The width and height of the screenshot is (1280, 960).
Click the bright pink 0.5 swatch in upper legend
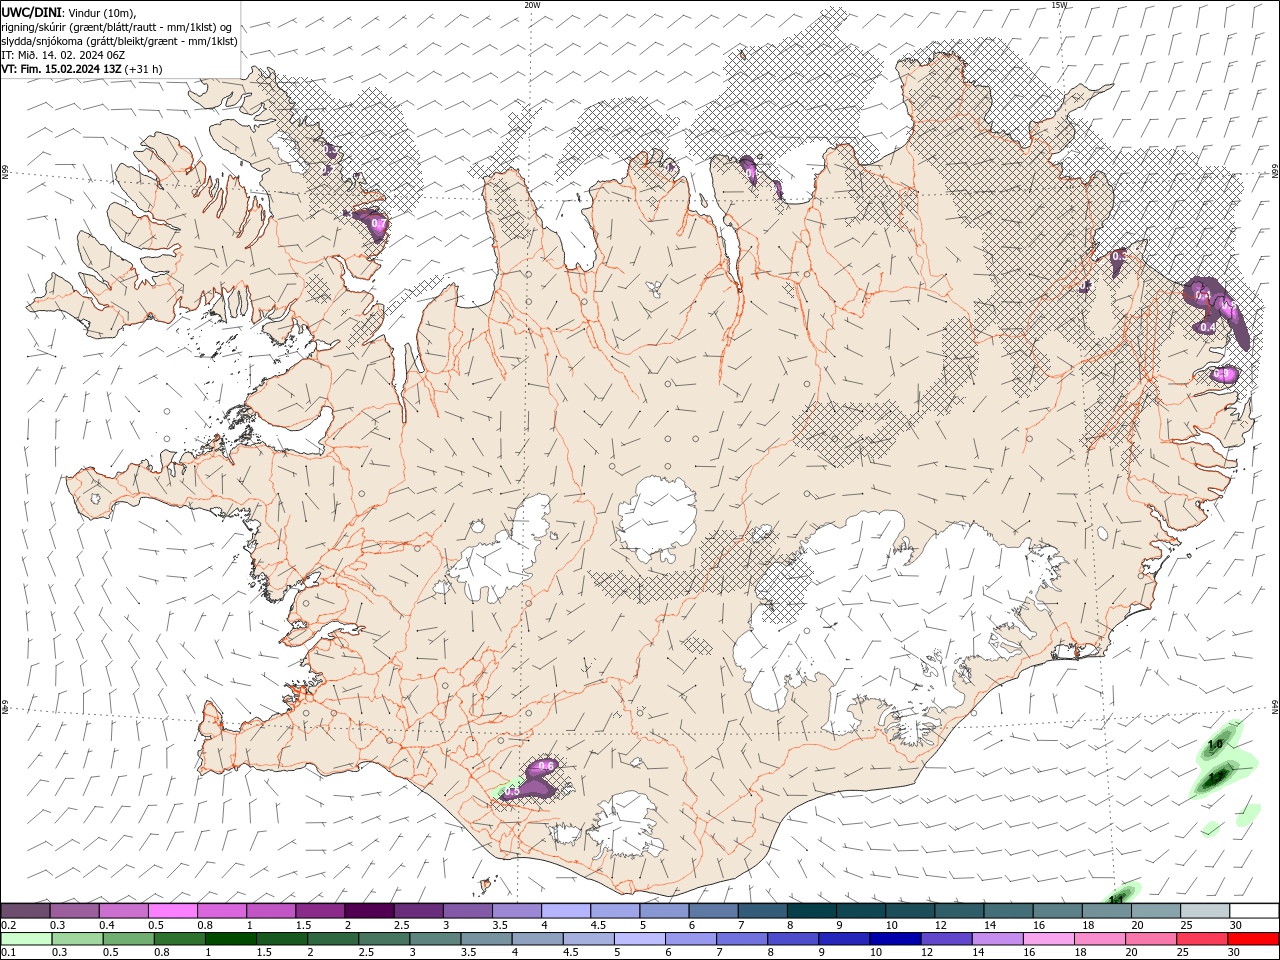173,911
